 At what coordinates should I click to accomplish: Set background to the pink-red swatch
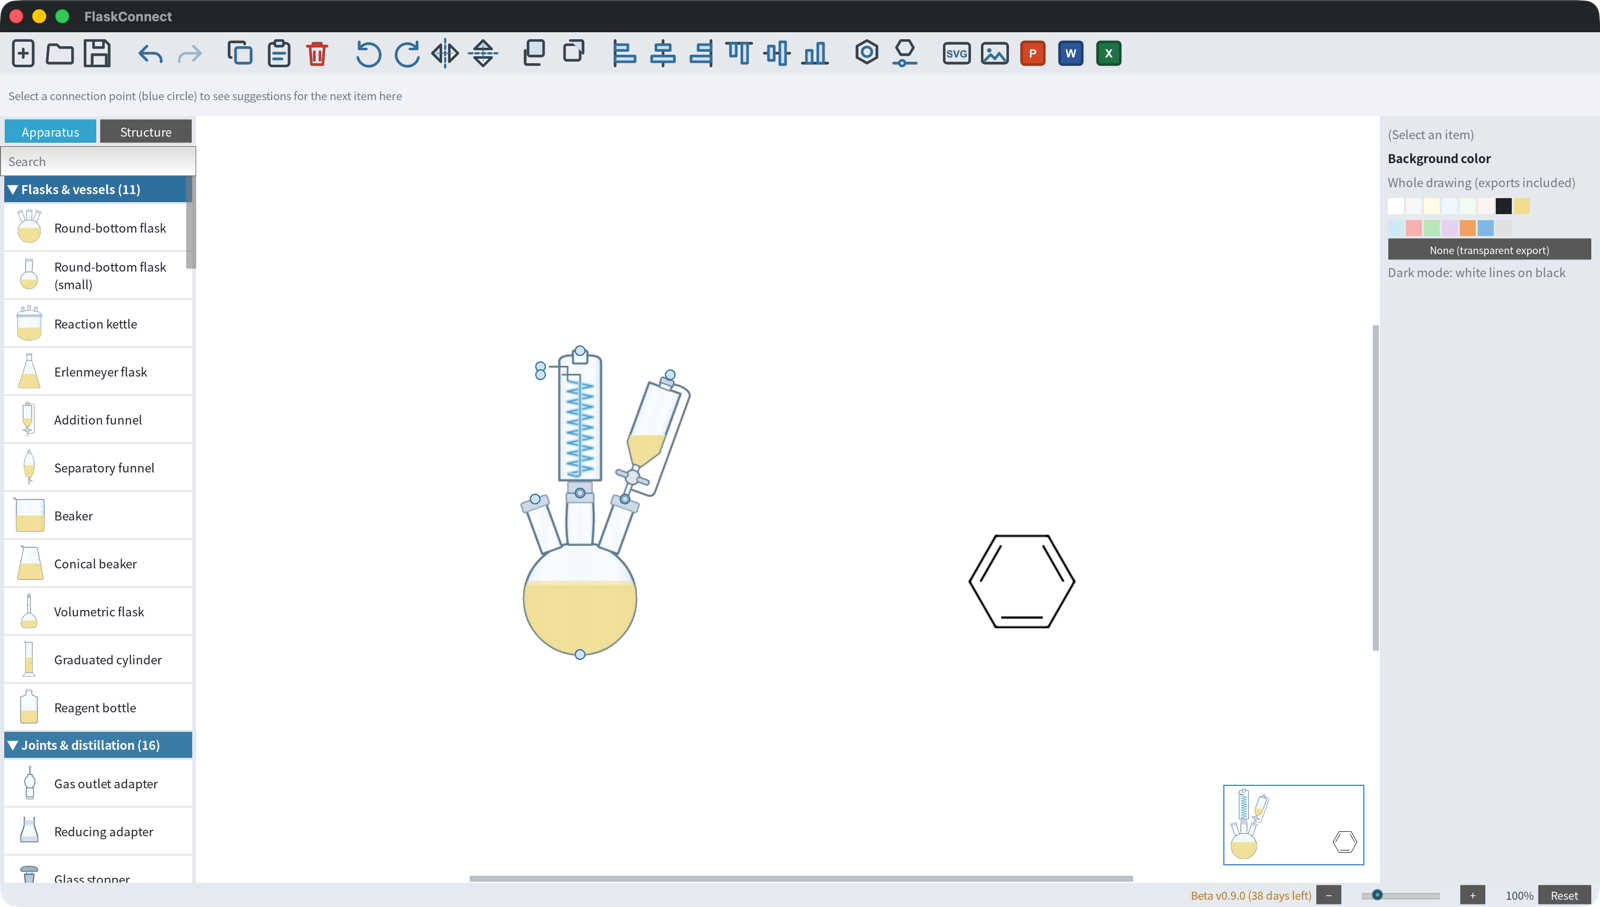(x=1413, y=228)
